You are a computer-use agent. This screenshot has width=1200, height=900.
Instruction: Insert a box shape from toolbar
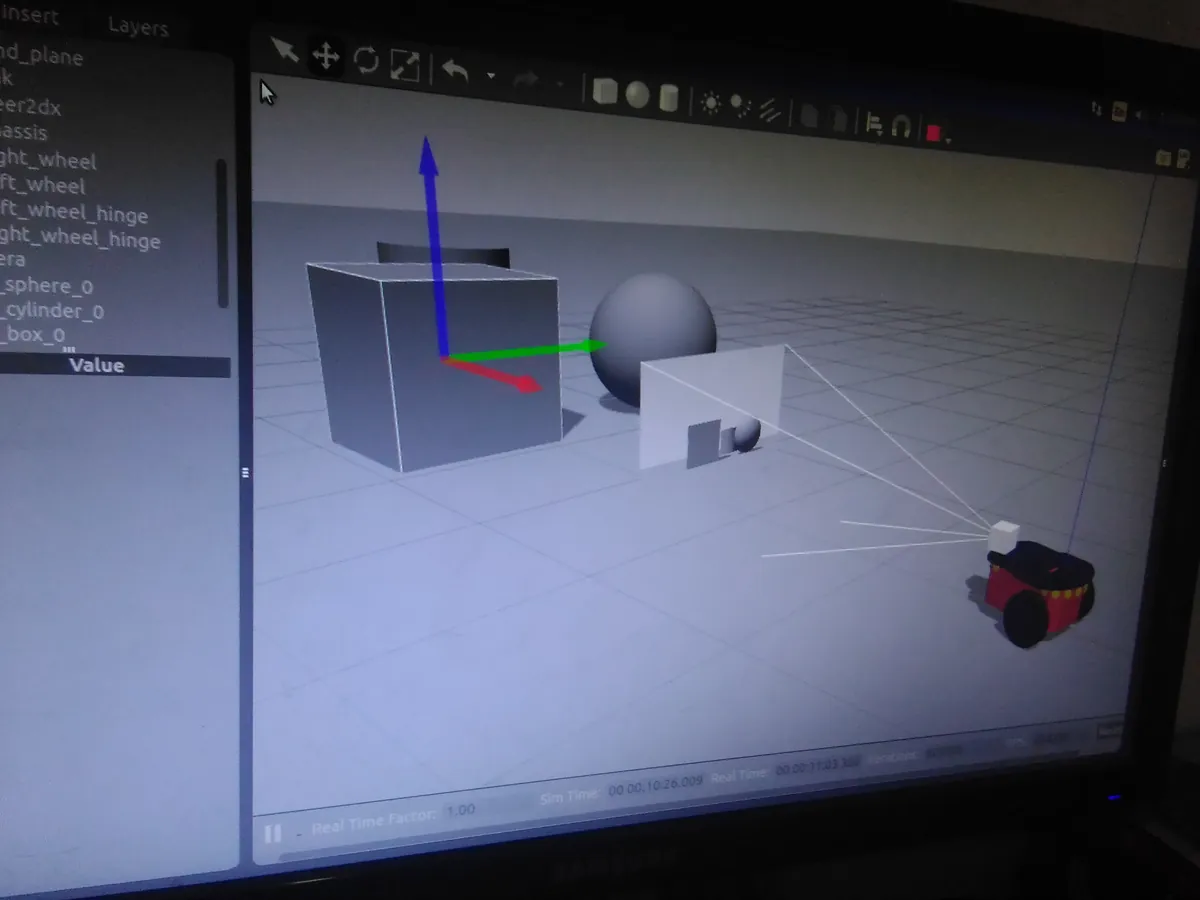click(604, 92)
